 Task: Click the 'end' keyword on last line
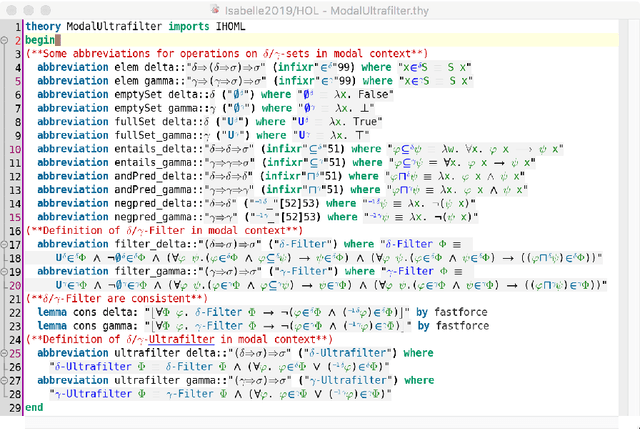point(35,407)
